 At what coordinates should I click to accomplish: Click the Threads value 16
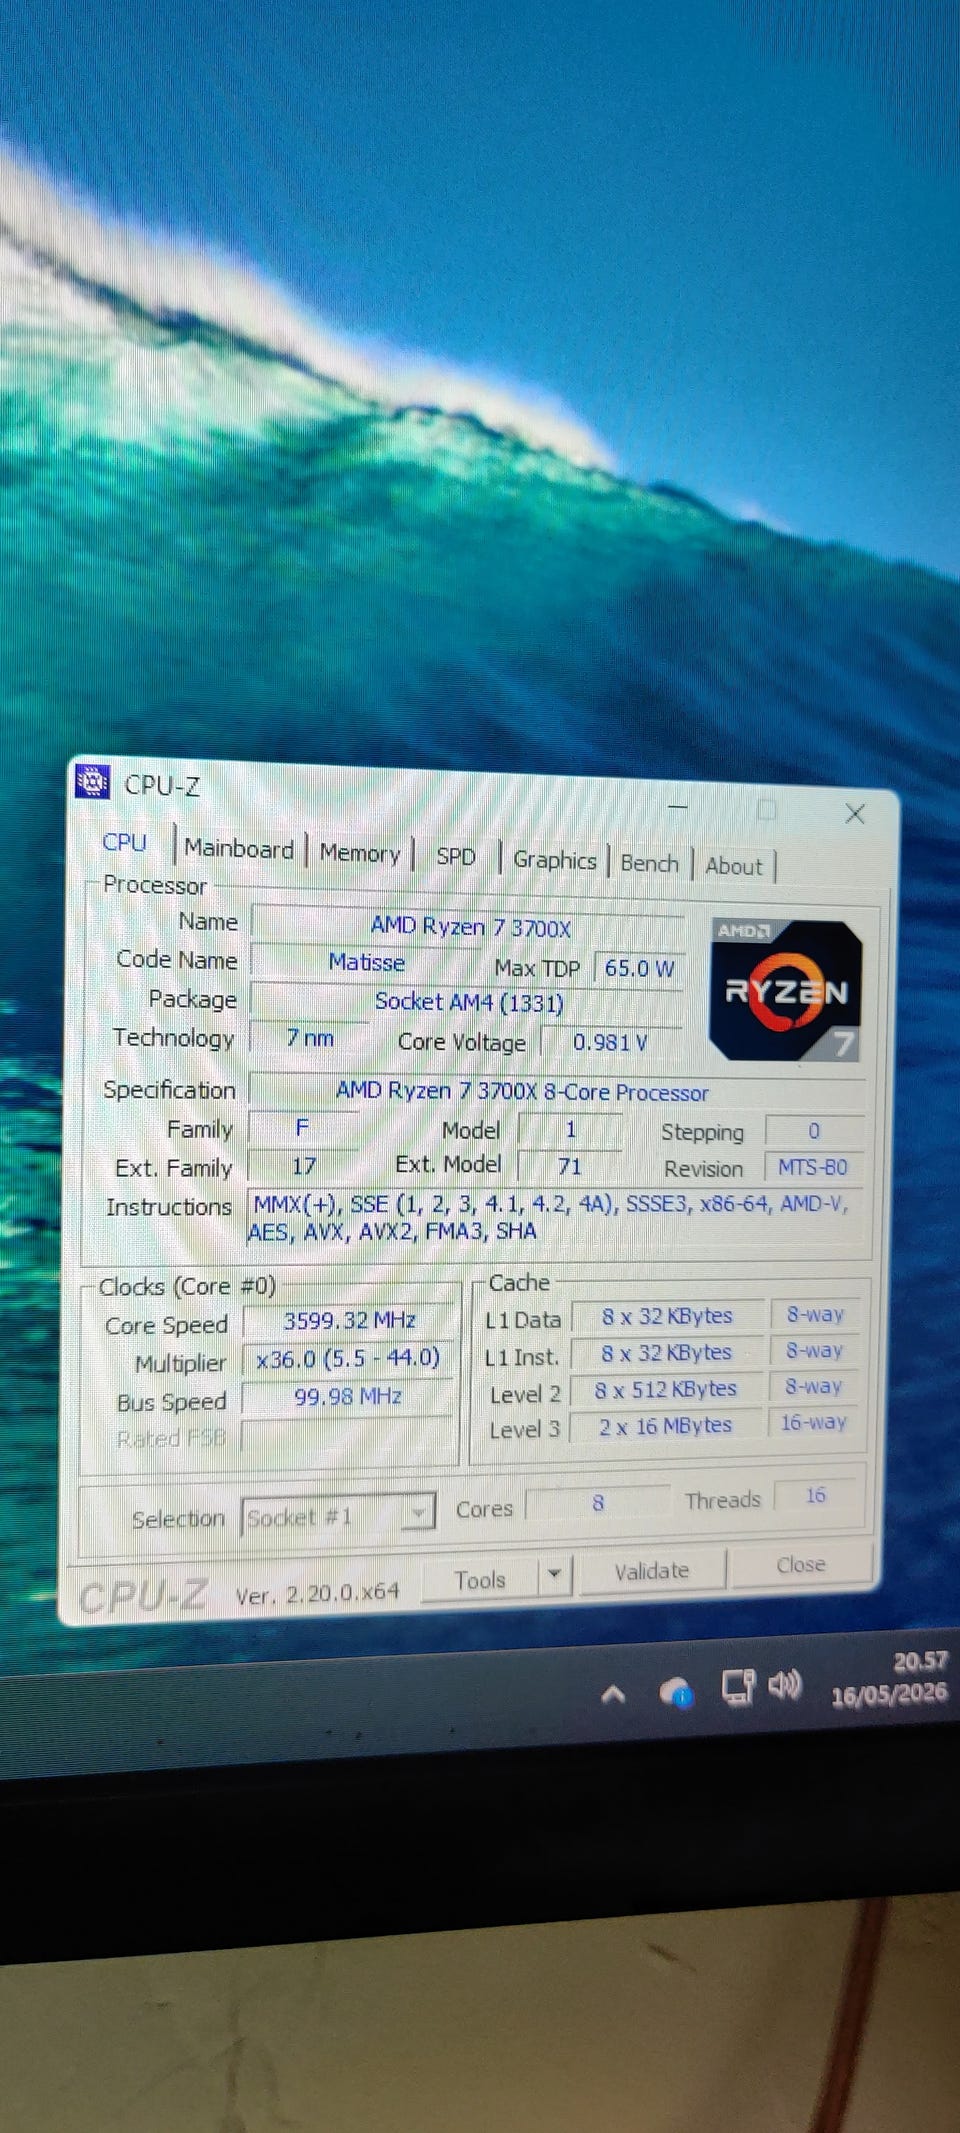pyautogui.click(x=816, y=1495)
